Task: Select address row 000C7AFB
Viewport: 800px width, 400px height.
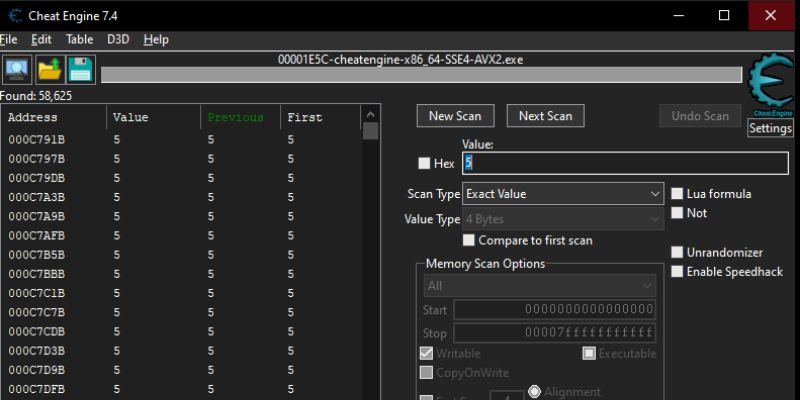Action: 182,236
